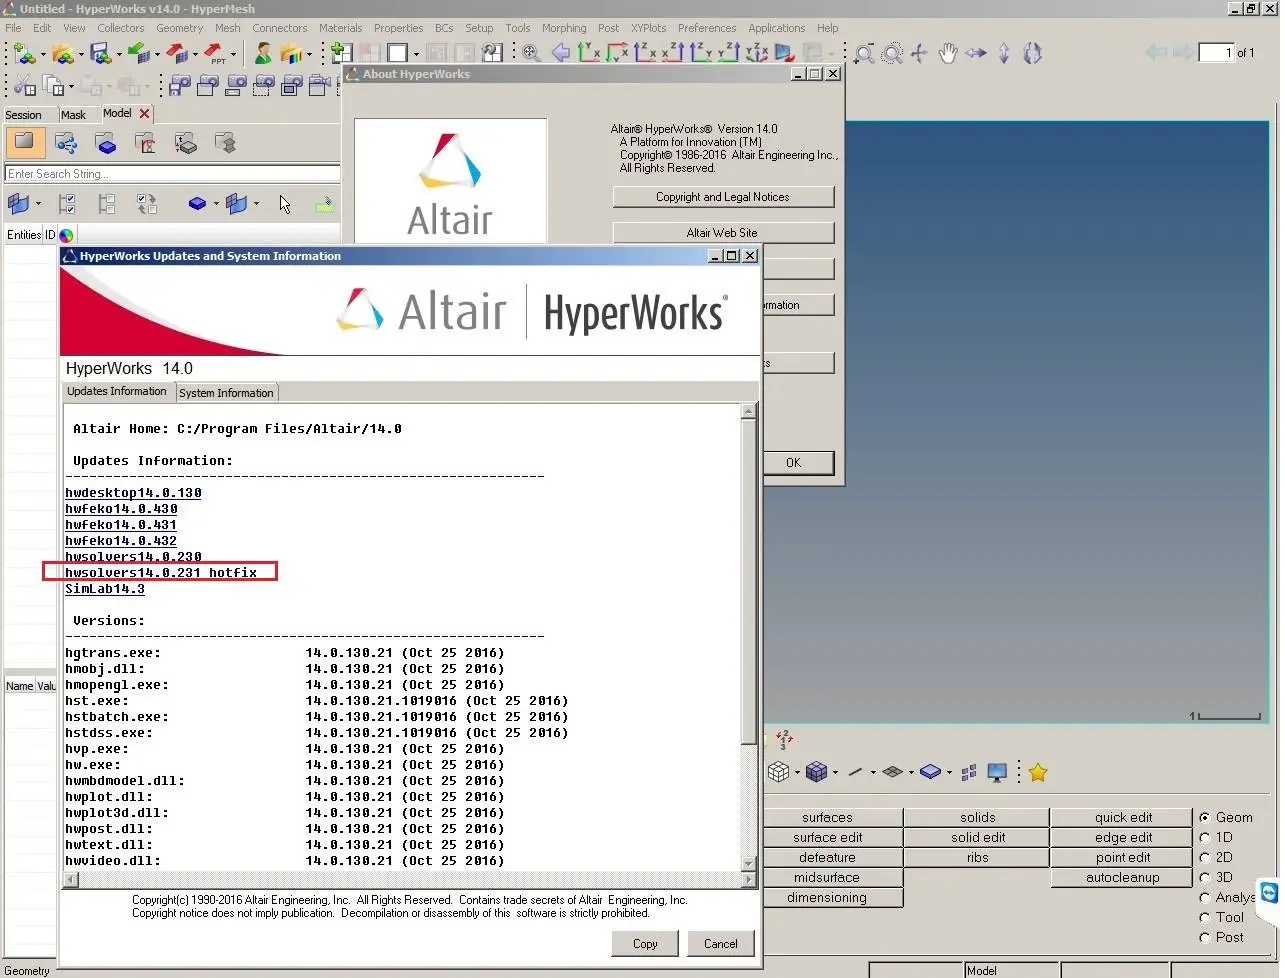Click the wireframe elements cube icon
1285x978 pixels.
778,772
